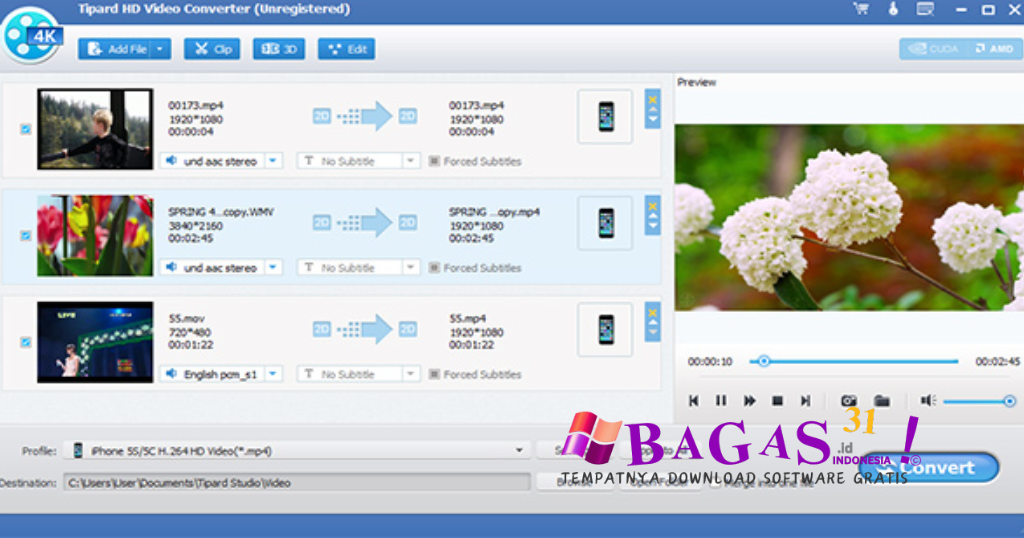
Task: Open device profile icon for SPRING WMV row
Action: pos(605,223)
